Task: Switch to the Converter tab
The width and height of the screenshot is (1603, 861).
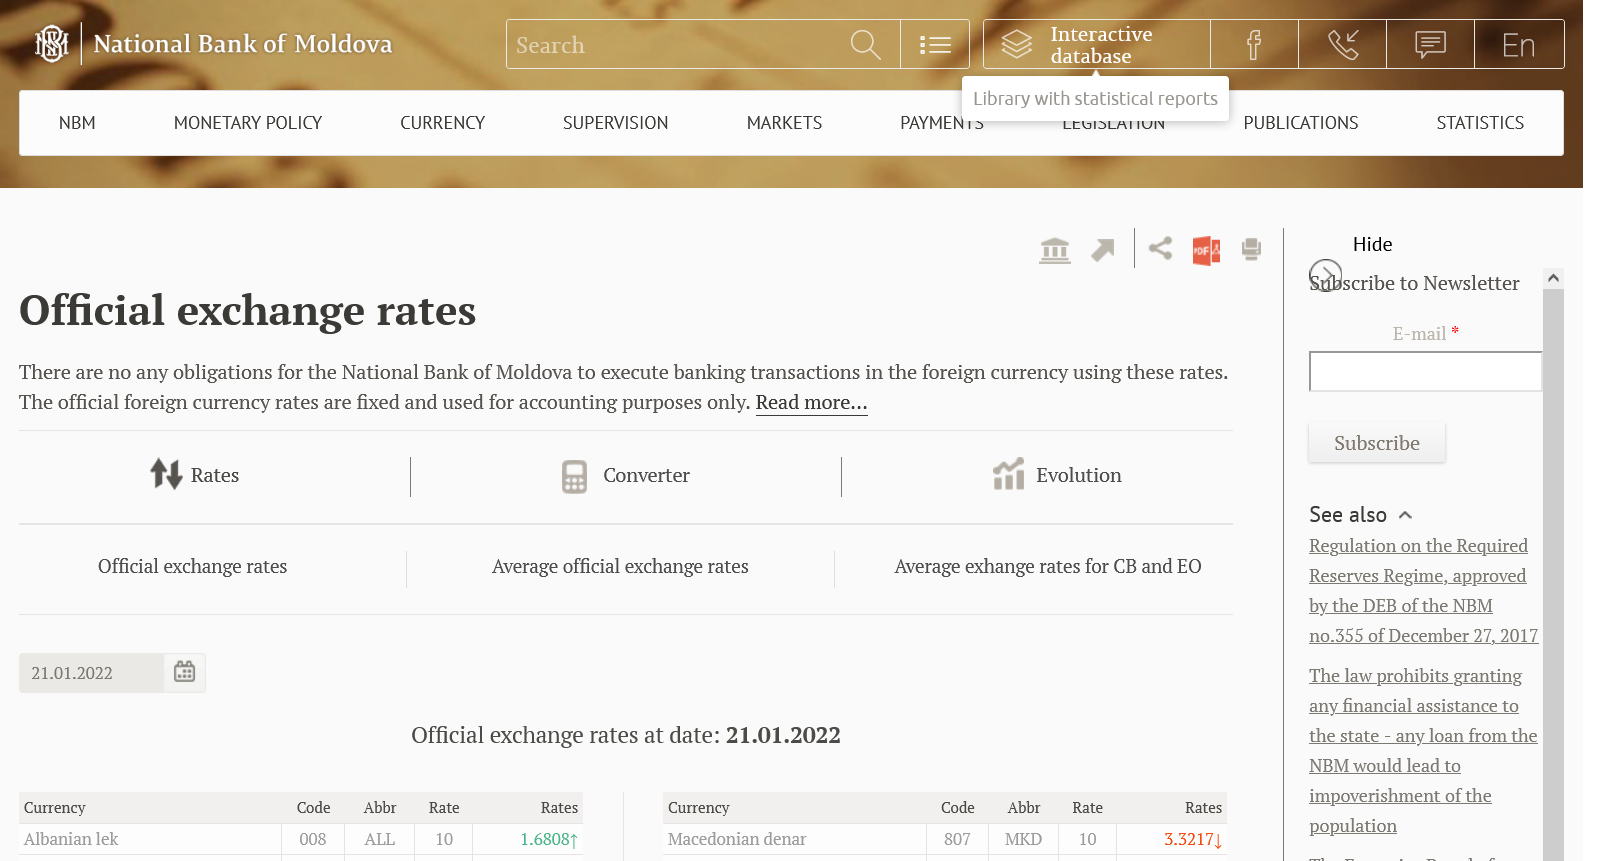Action: [626, 476]
